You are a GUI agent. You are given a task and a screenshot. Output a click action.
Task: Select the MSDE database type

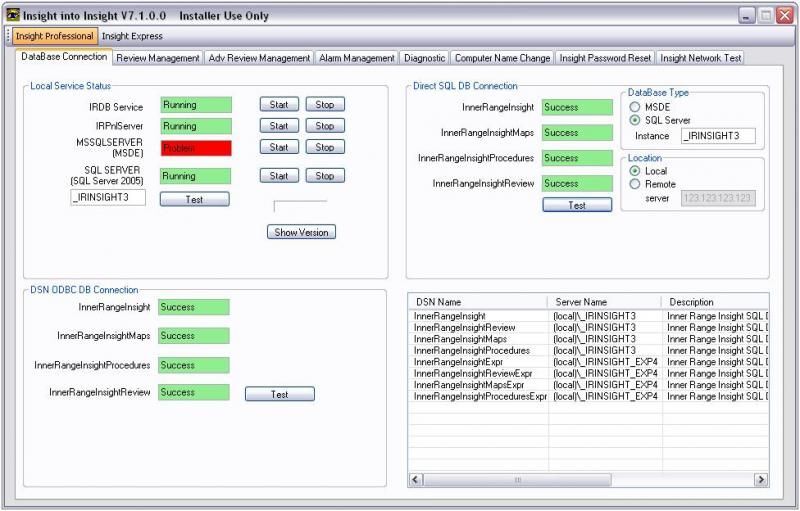click(x=635, y=106)
